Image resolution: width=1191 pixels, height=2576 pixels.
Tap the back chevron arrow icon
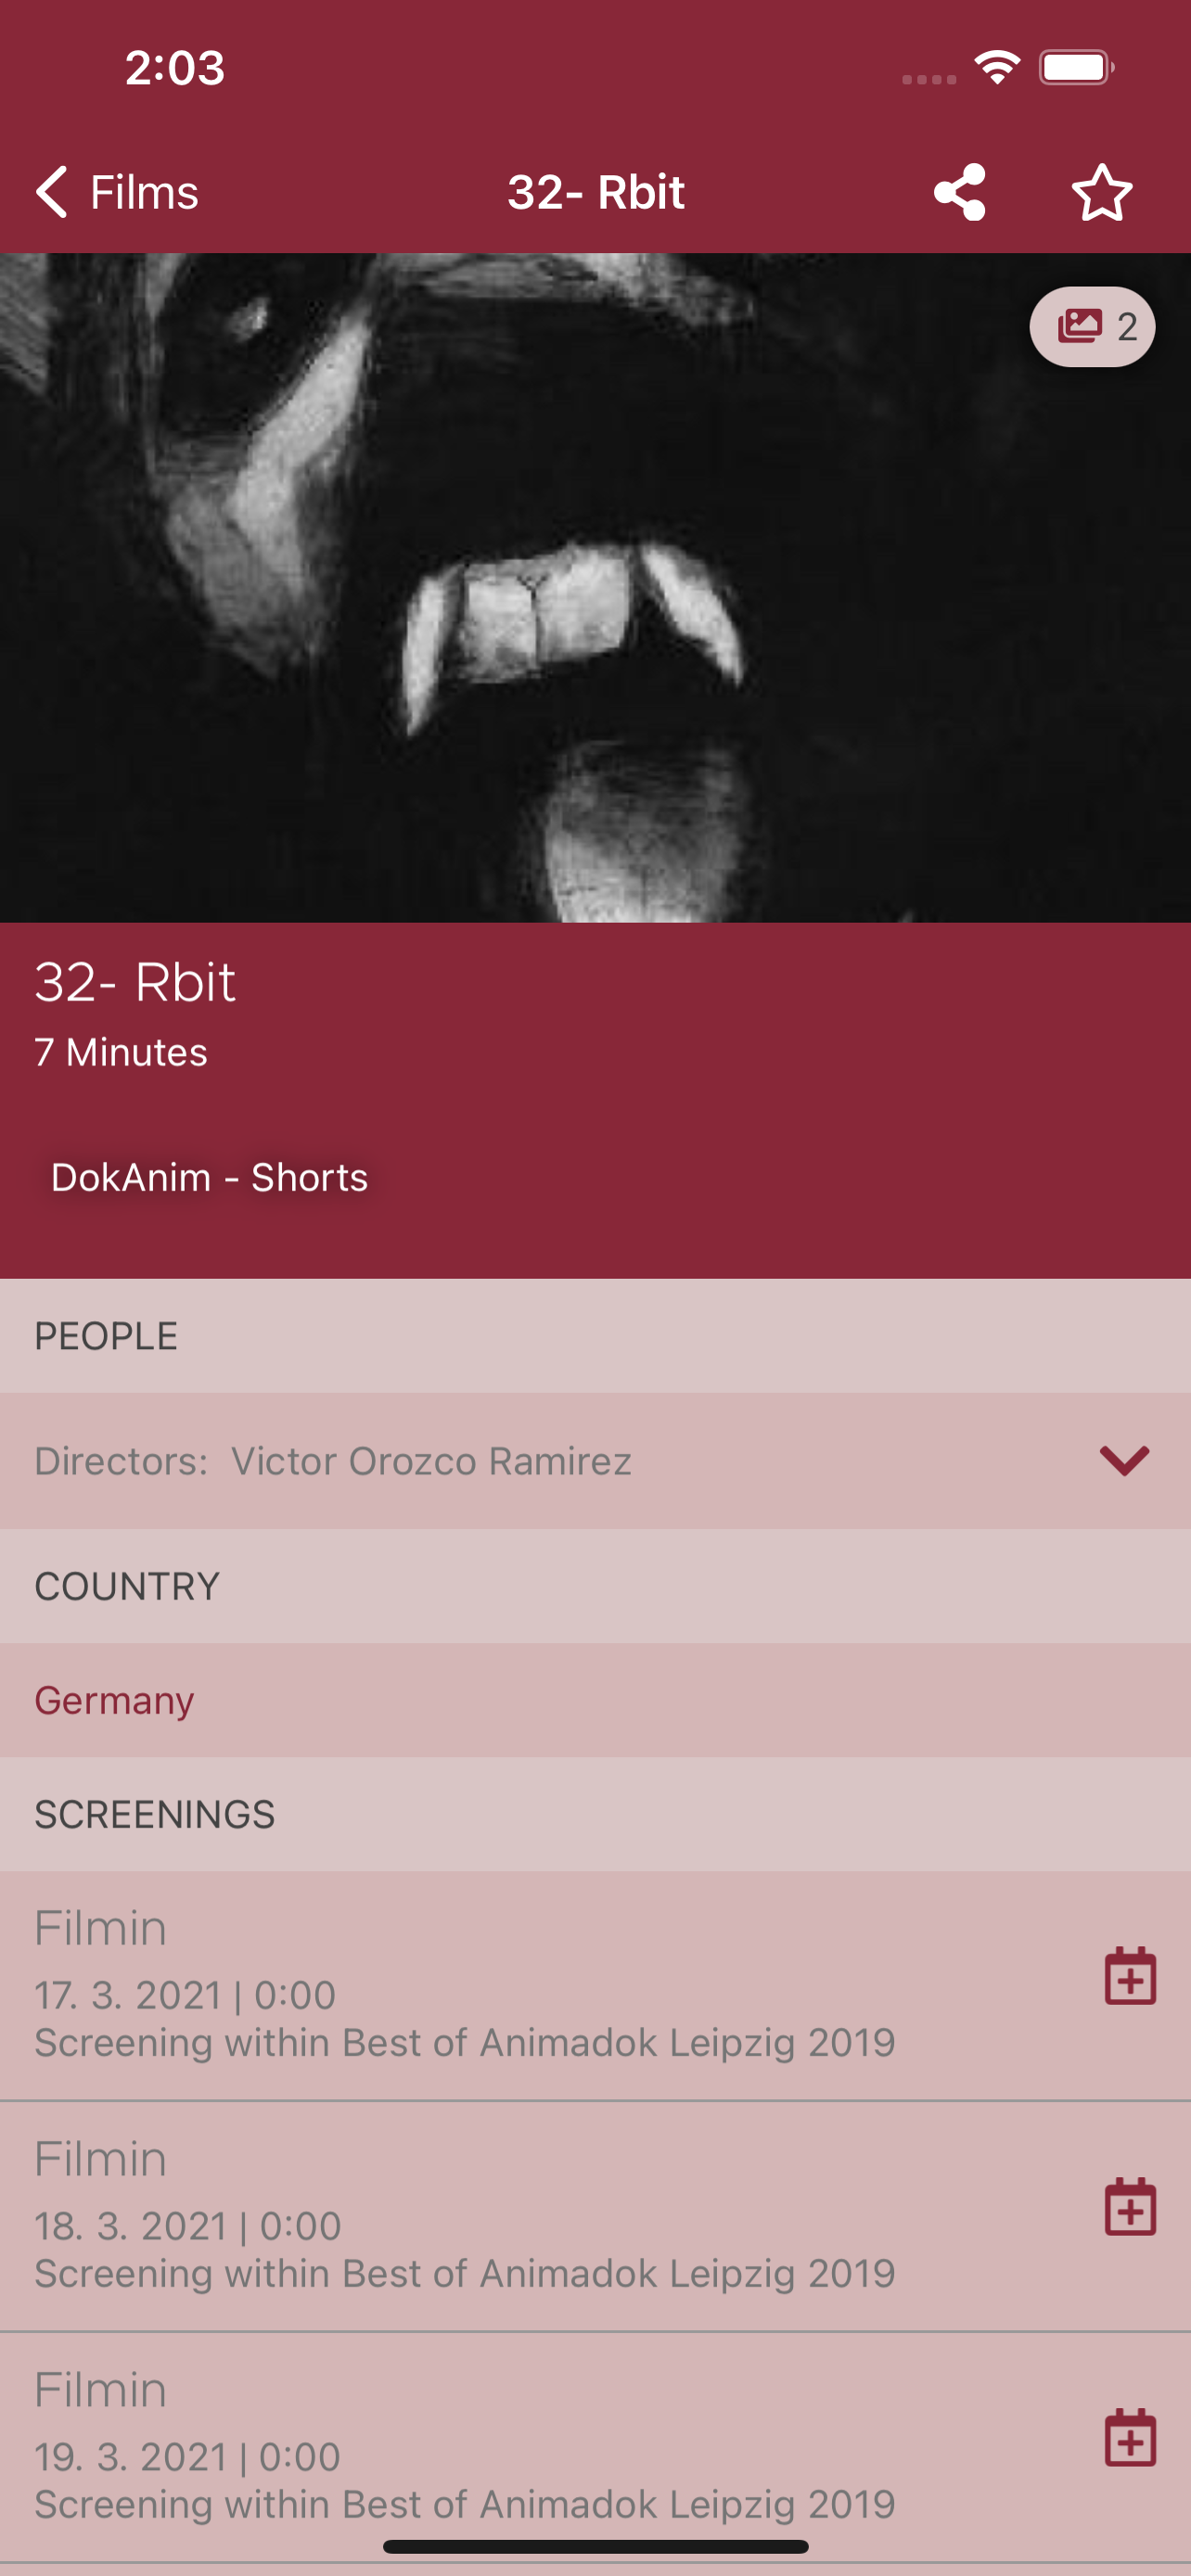[x=52, y=192]
